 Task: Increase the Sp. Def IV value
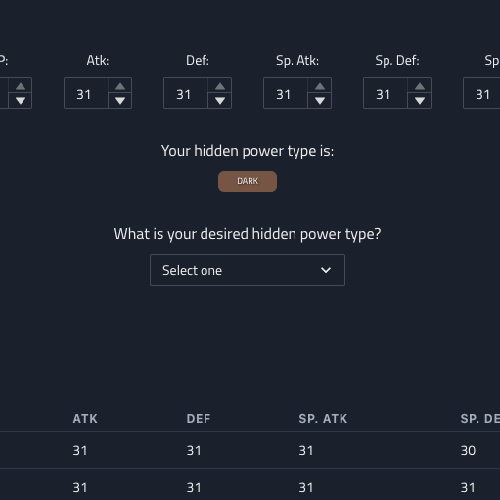[x=420, y=86]
